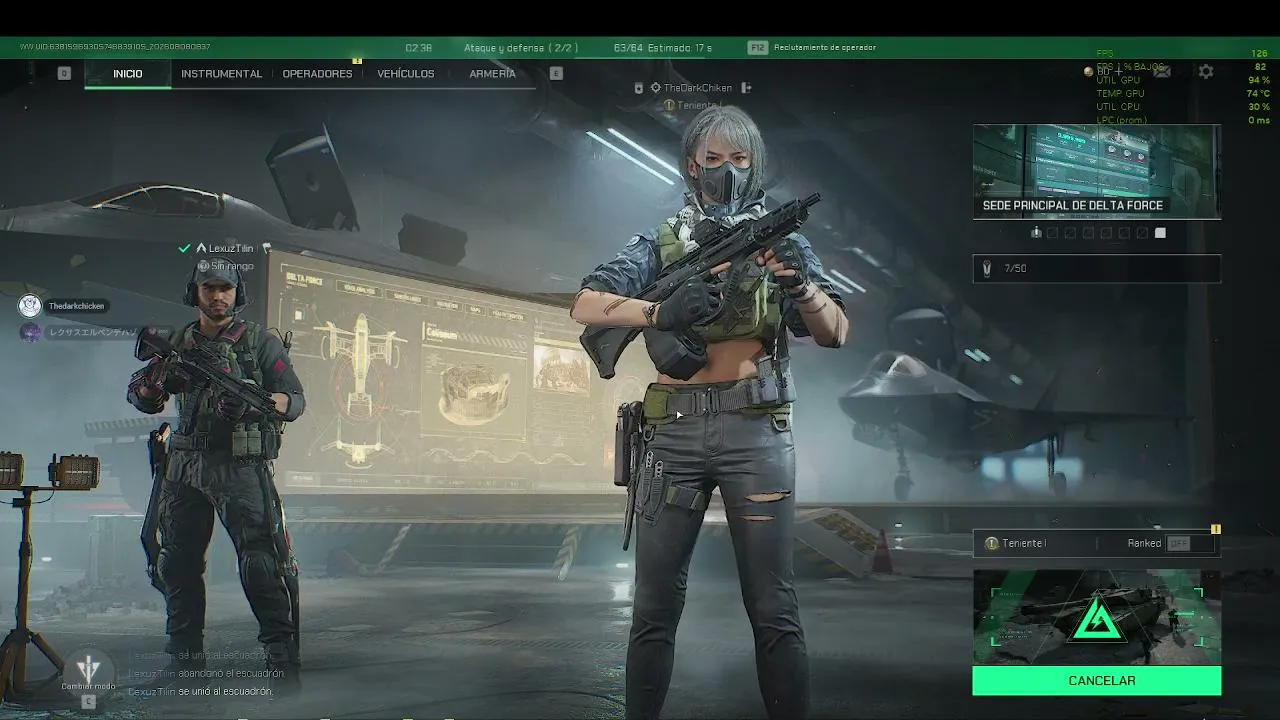This screenshot has height=720, width=1280.
Task: Click Reclutamiento de operador link
Action: coord(825,47)
